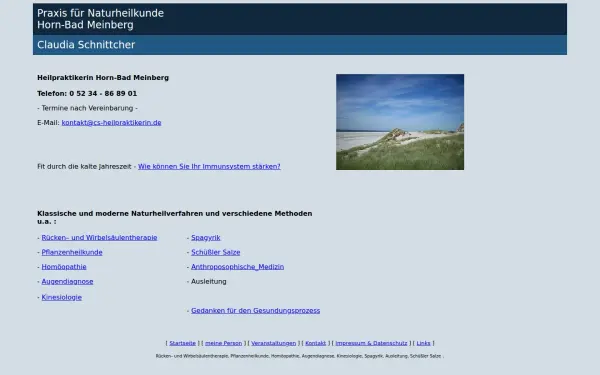
Task: Click the small keyword line at page bottom
Action: pos(300,356)
